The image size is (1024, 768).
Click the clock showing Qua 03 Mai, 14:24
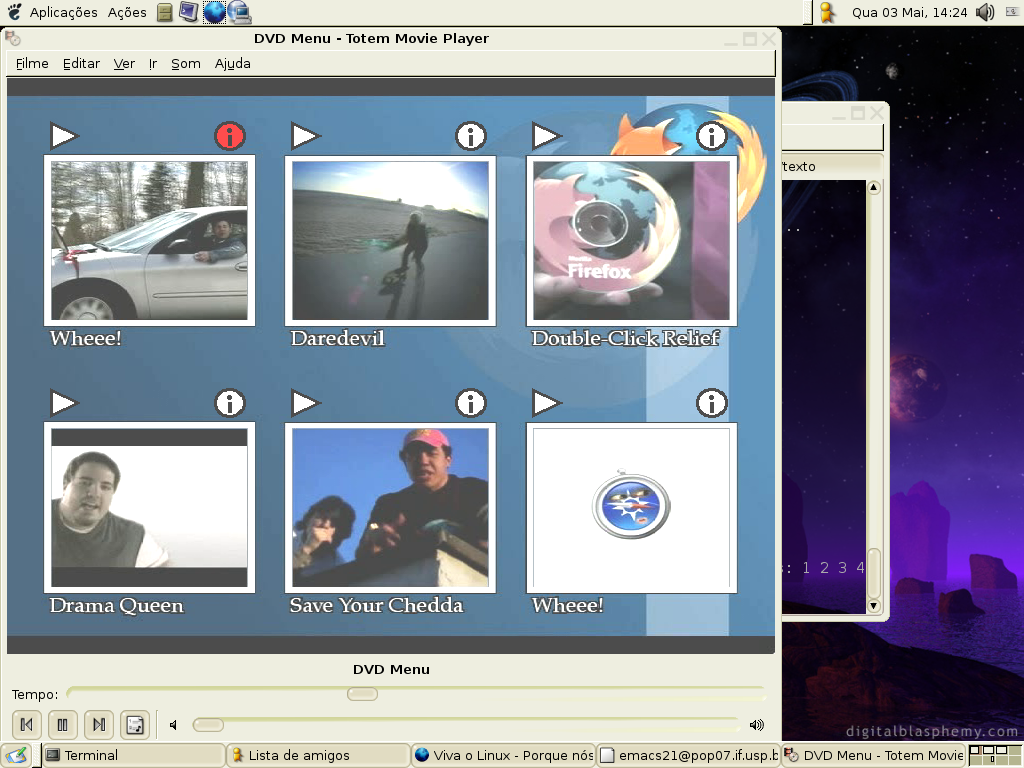[x=909, y=12]
